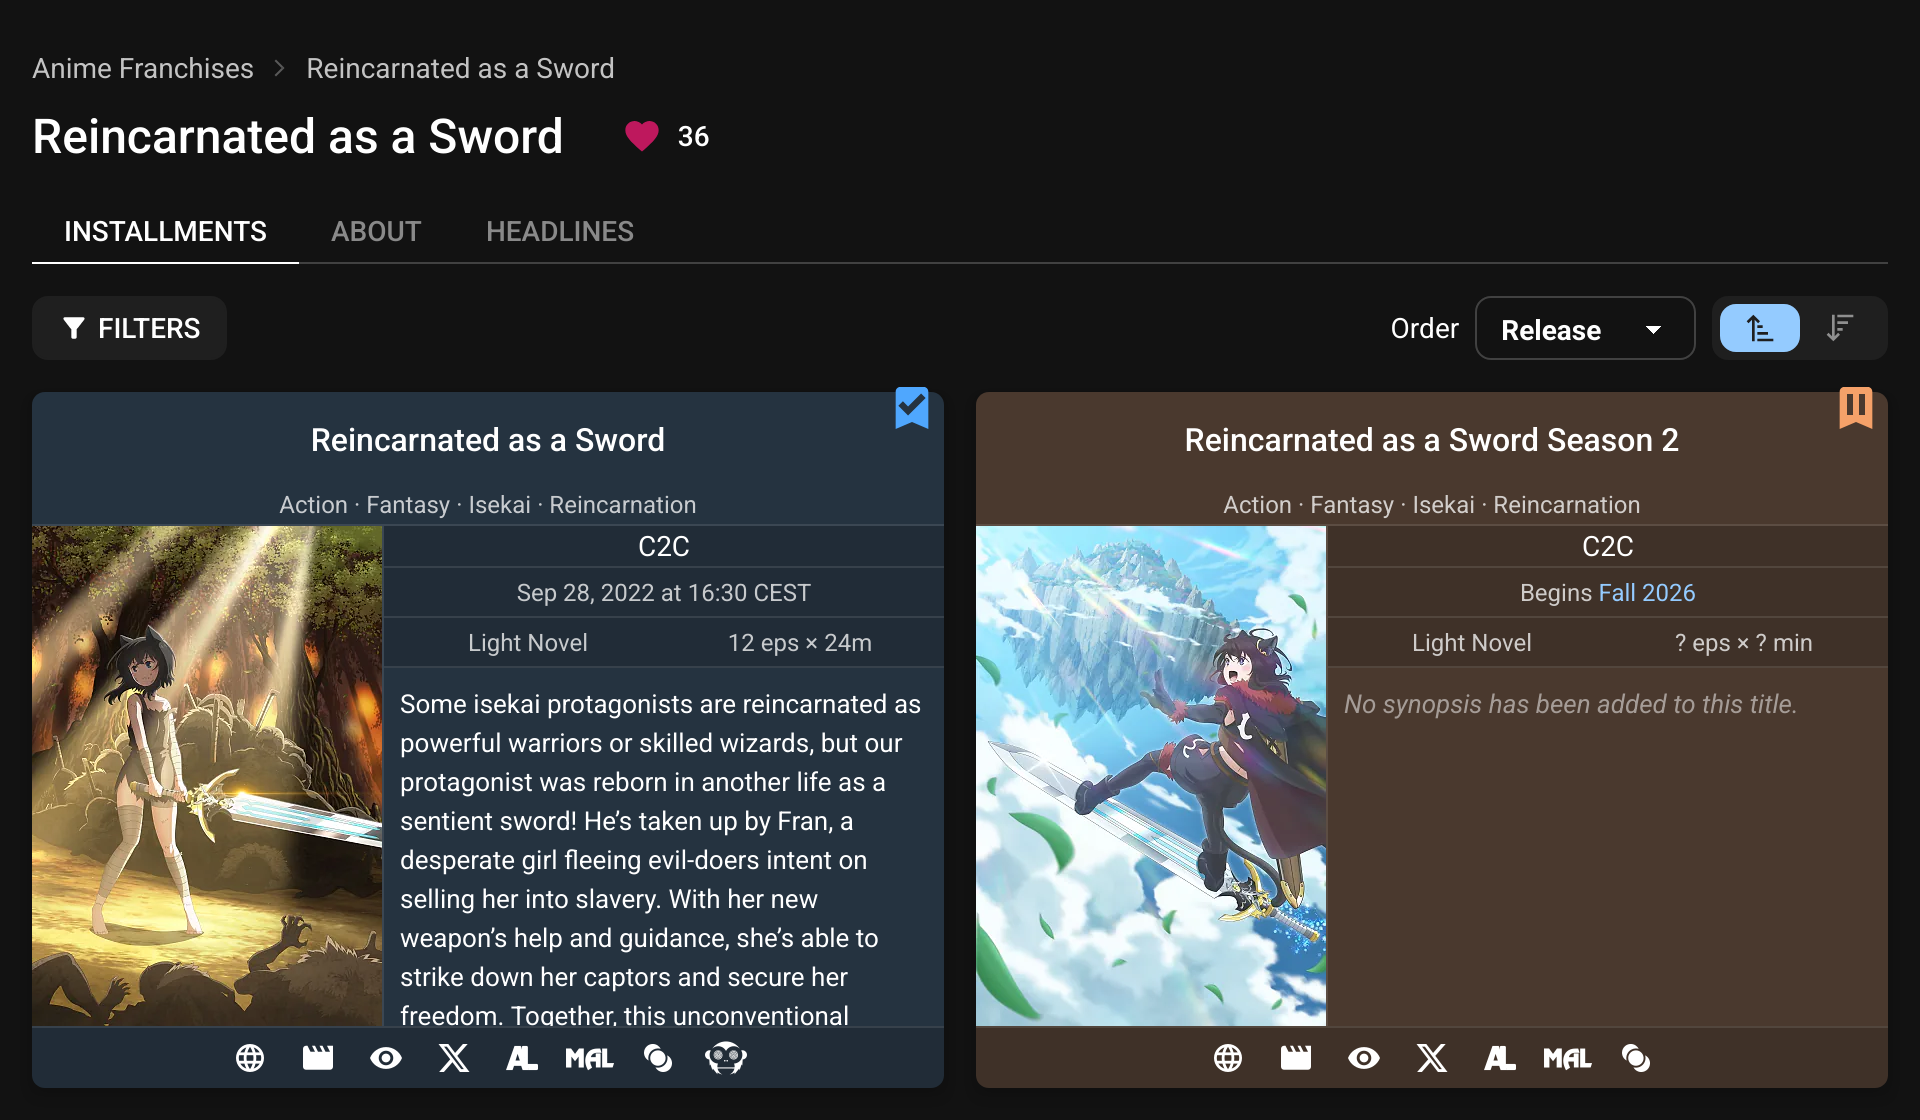This screenshot has height=1120, width=1920.
Task: Click Light Novel source on Season 2 card
Action: (x=1472, y=643)
